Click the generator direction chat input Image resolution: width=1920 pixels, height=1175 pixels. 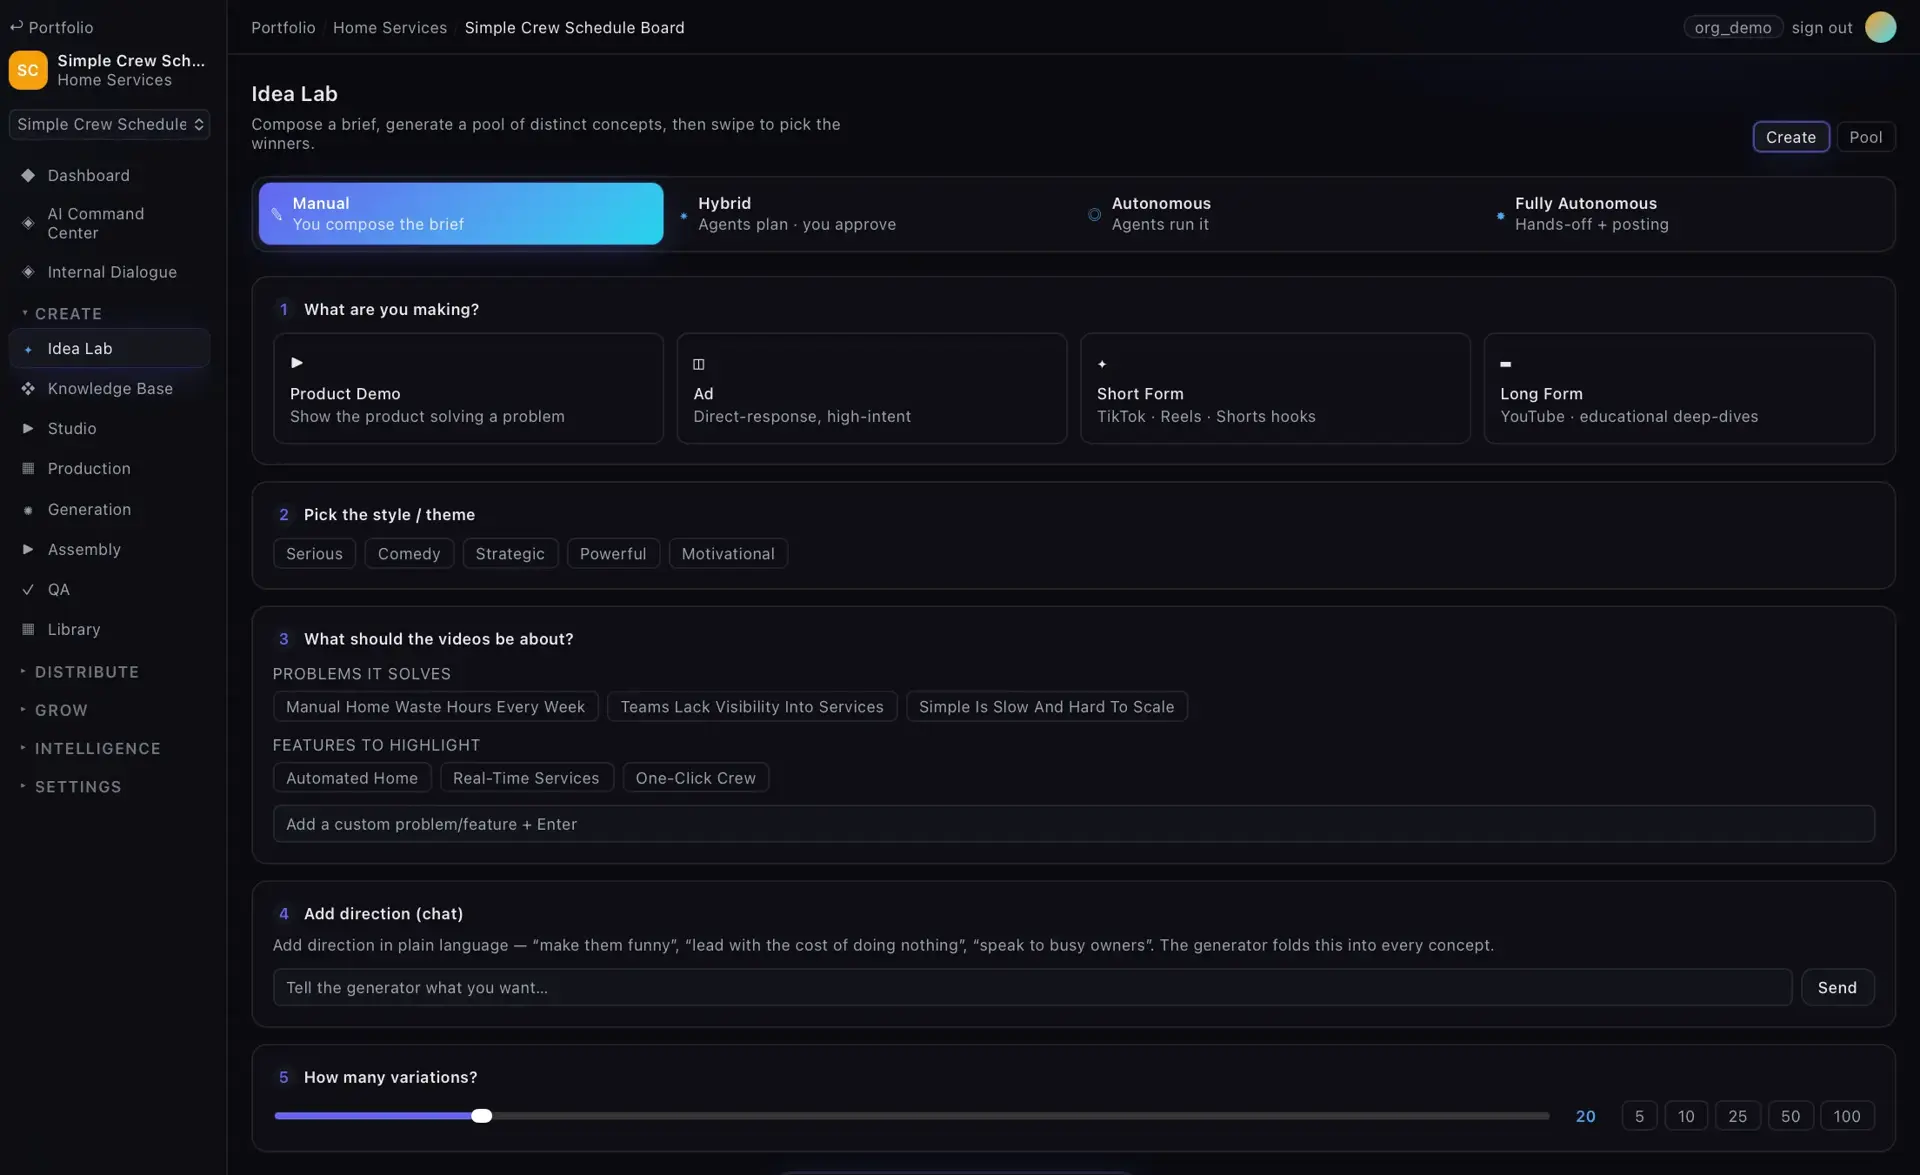point(1032,987)
